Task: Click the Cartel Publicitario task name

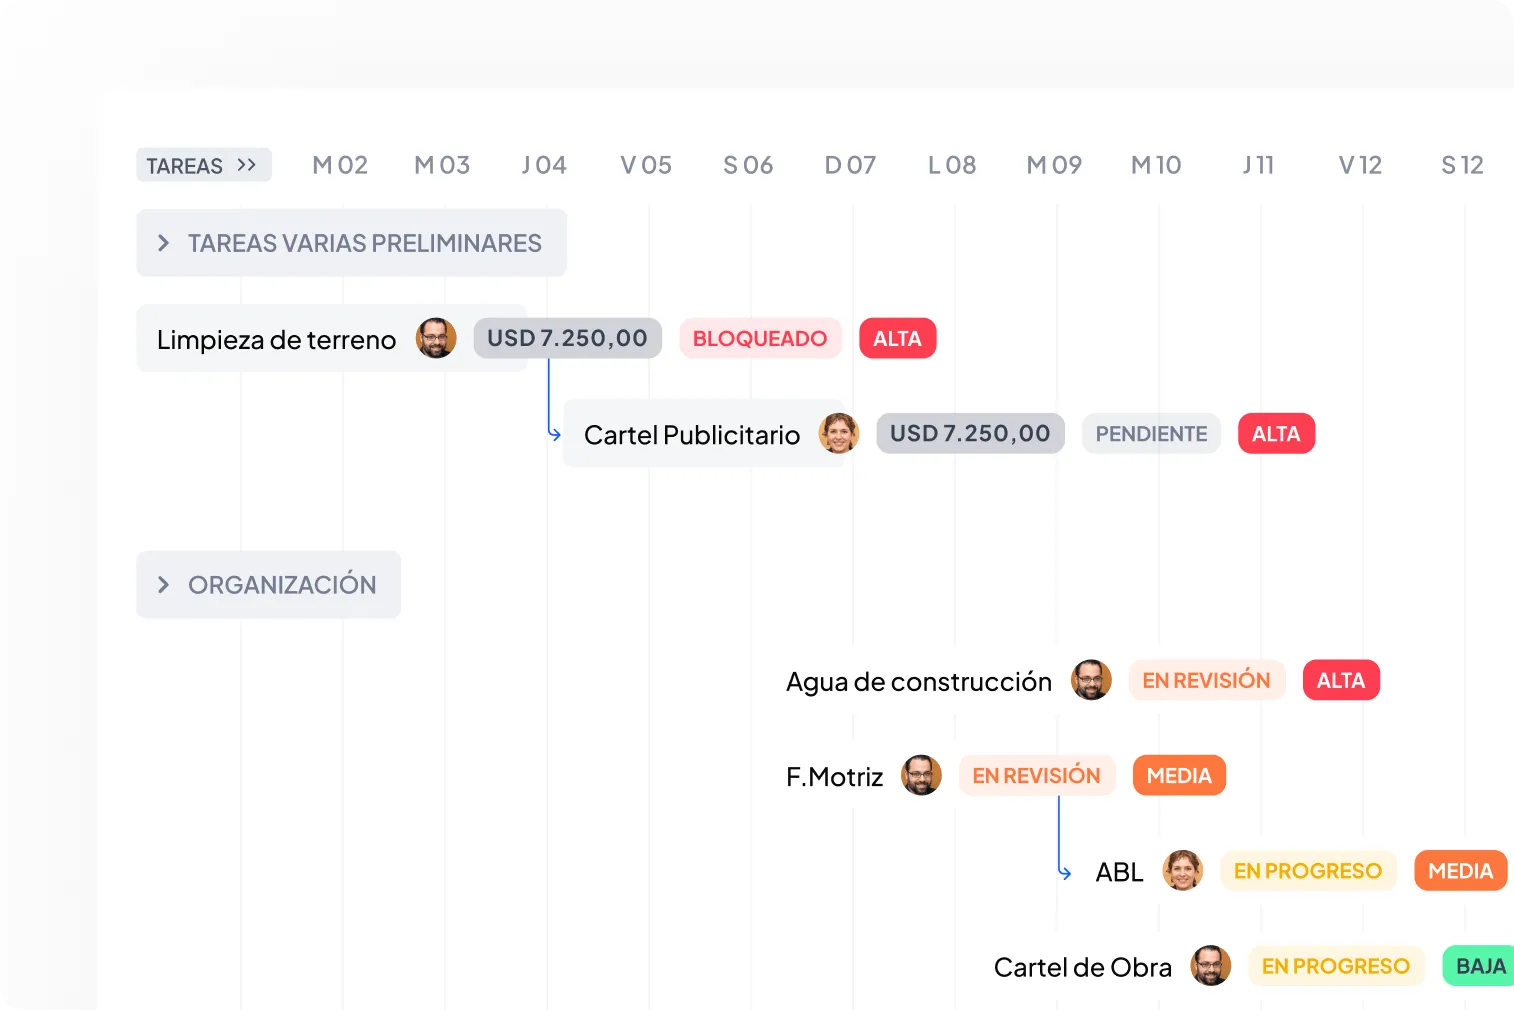Action: (690, 434)
